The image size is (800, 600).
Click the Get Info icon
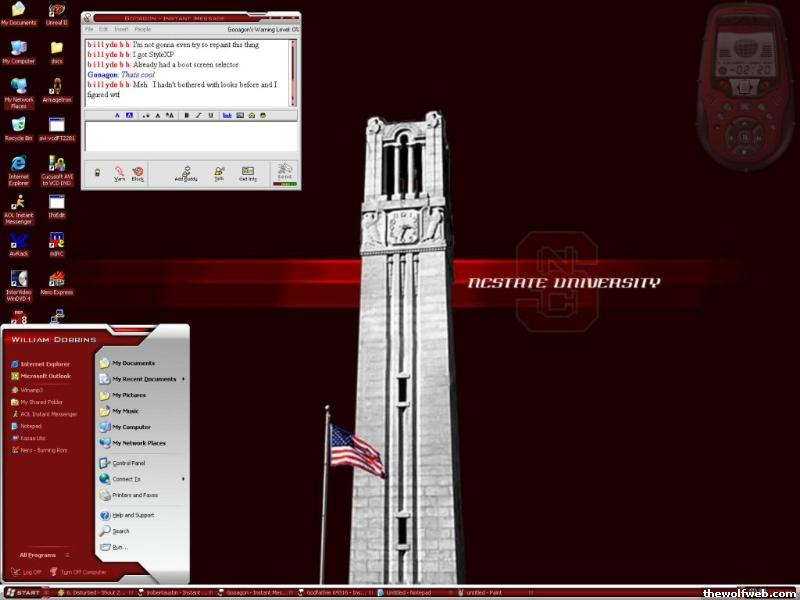248,172
